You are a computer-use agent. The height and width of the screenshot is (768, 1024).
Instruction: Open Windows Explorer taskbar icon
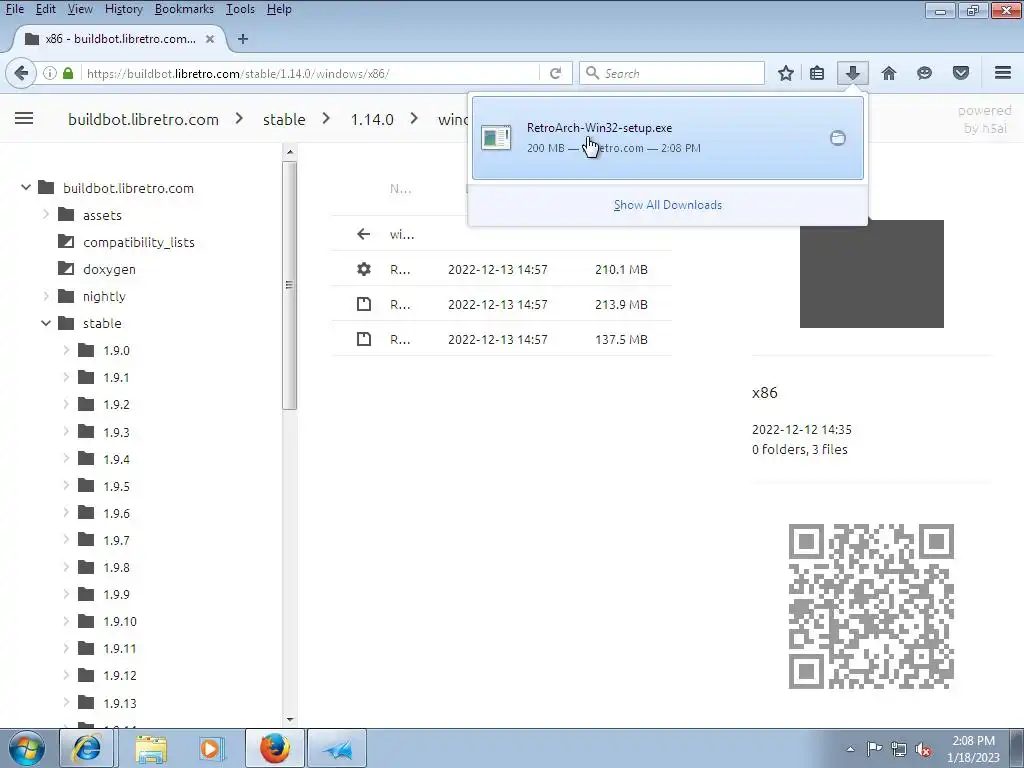(x=151, y=748)
